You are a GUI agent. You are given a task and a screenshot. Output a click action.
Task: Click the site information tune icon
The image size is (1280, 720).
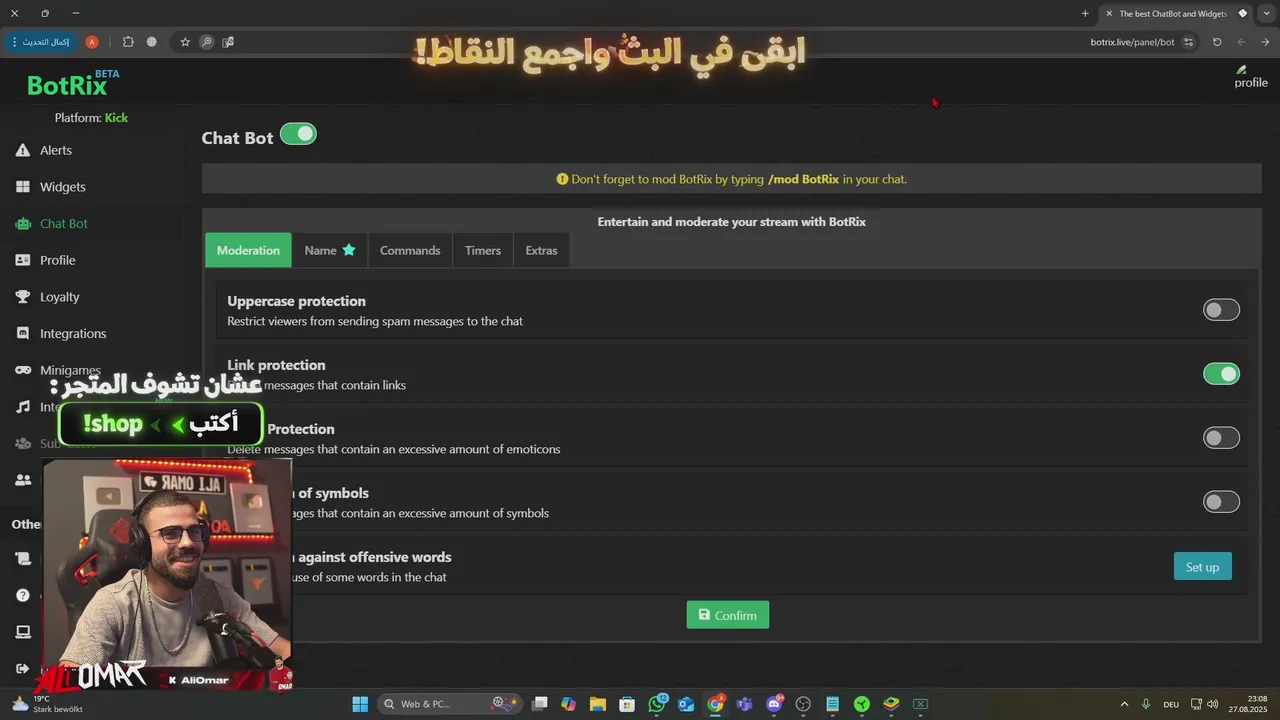pyautogui.click(x=1188, y=42)
